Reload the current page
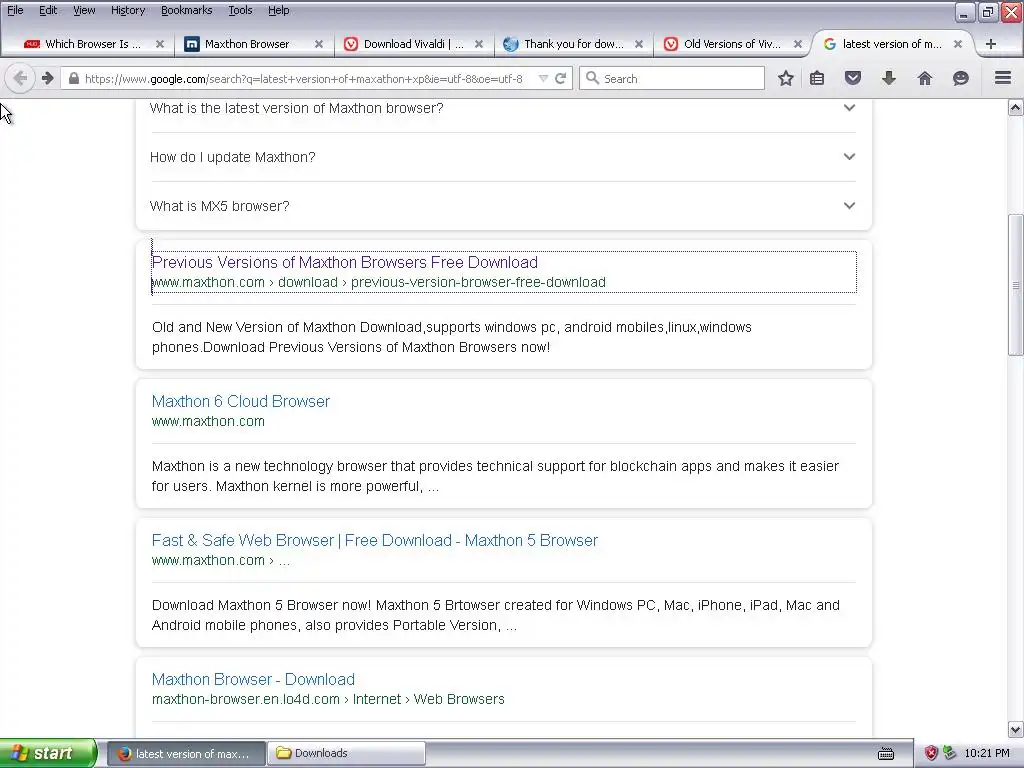The height and width of the screenshot is (768, 1024). click(560, 78)
